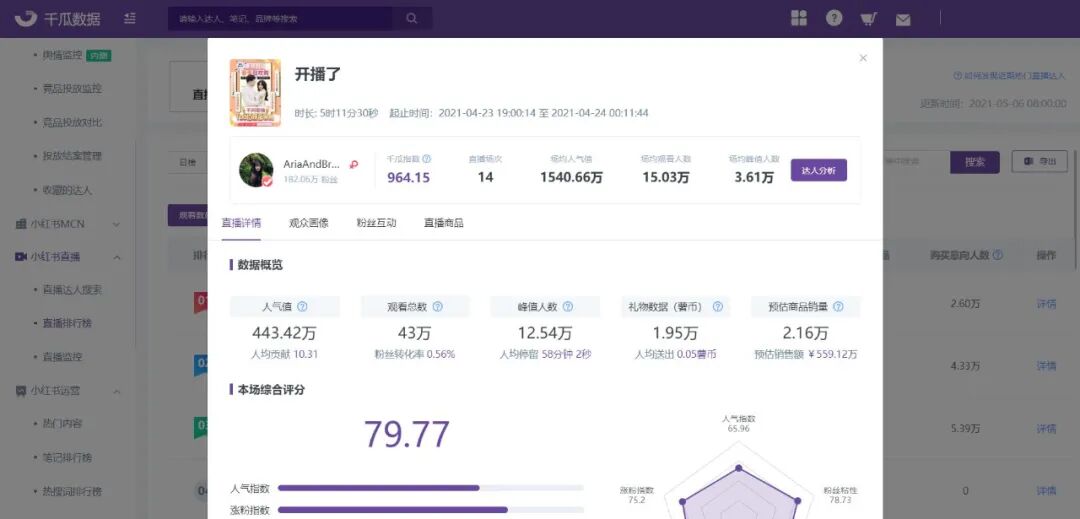Select the 日榜 tab in background page
This screenshot has height=519, width=1080.
pos(187,162)
